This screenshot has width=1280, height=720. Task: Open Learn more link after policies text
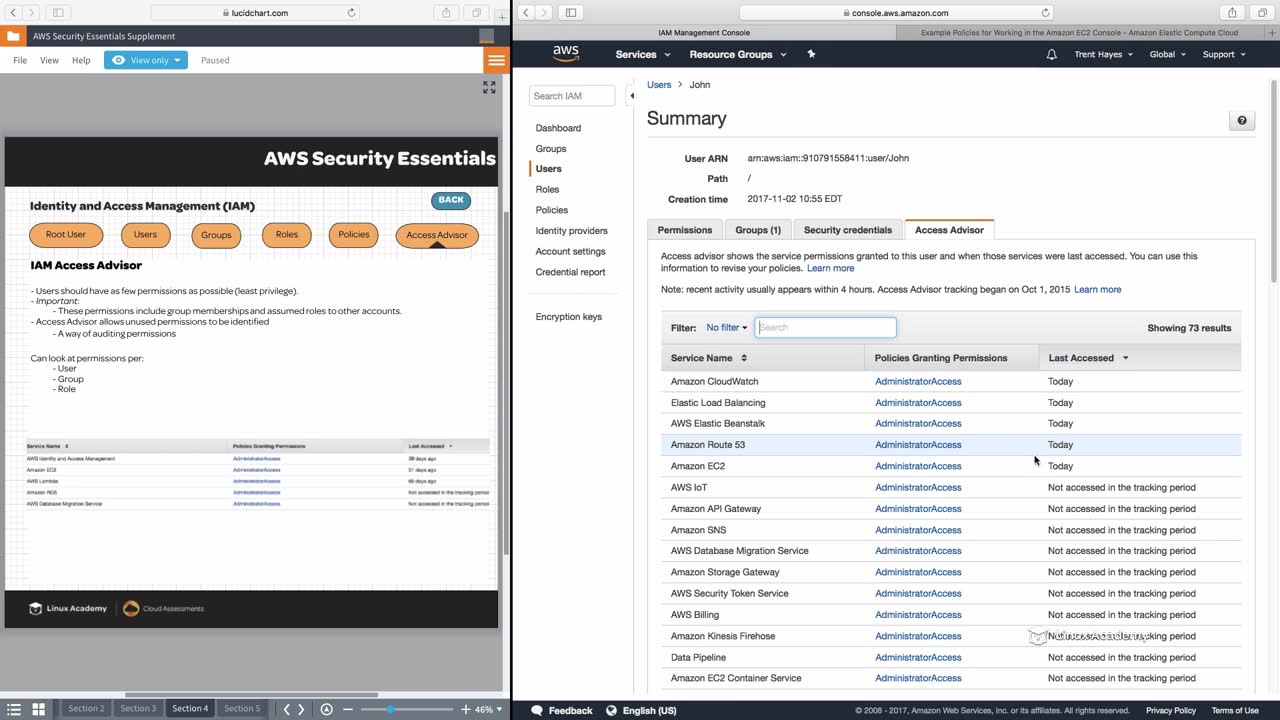[830, 268]
